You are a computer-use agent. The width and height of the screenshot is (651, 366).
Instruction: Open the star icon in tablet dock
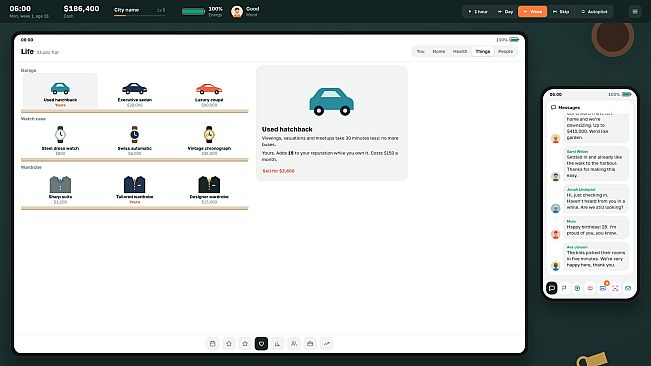click(x=245, y=344)
